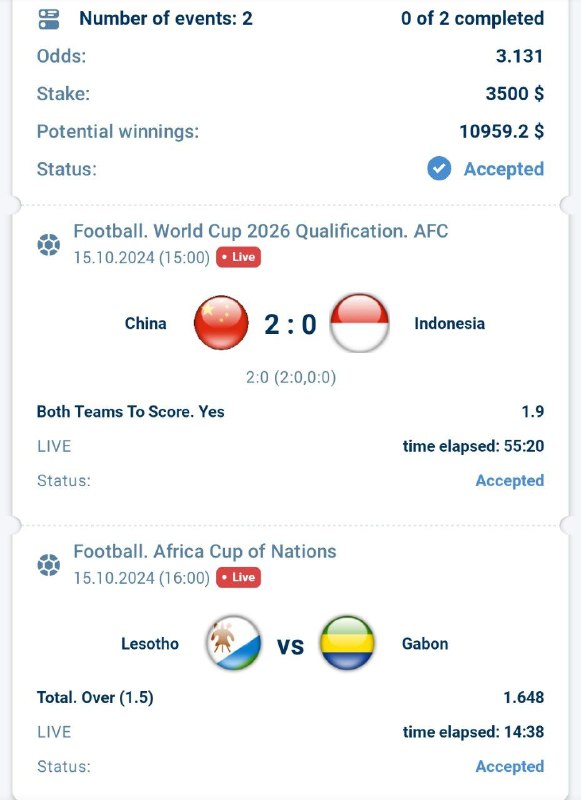Click the China team flag emblem
581x800 pixels.
(x=222, y=322)
